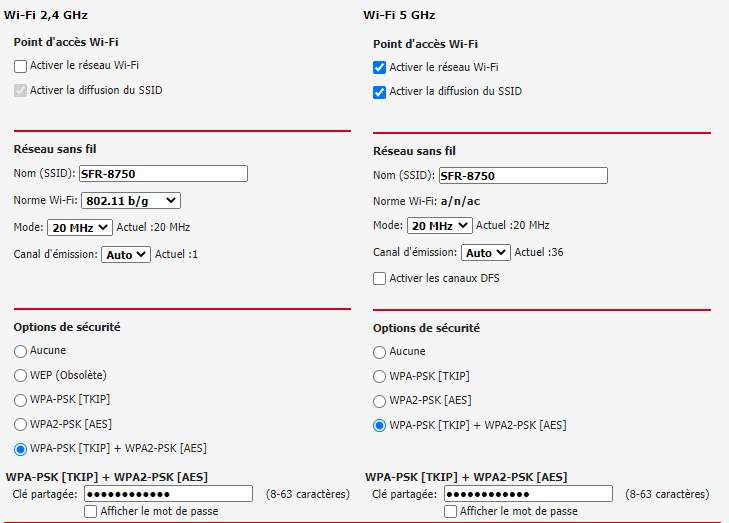Open 2,4 GHz Mode 20 MHz dropdown
This screenshot has width=729, height=523.
coord(80,228)
